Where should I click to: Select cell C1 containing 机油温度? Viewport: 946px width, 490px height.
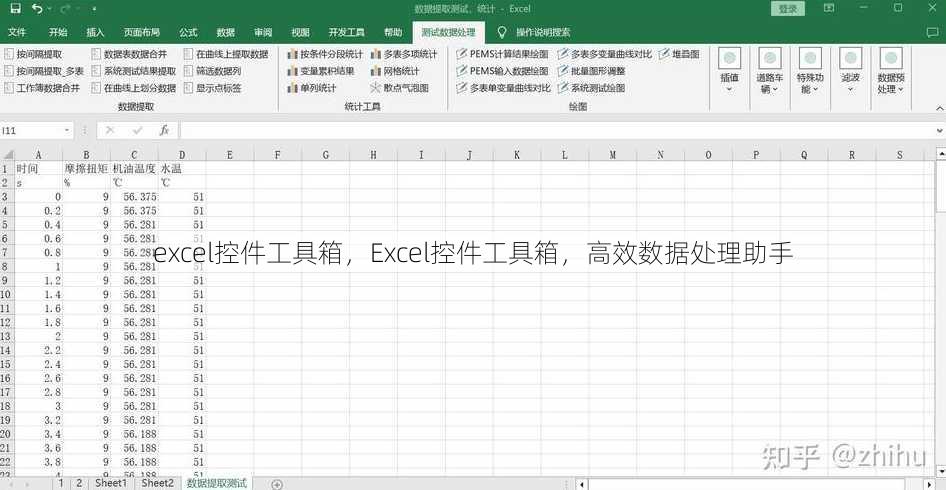click(135, 168)
